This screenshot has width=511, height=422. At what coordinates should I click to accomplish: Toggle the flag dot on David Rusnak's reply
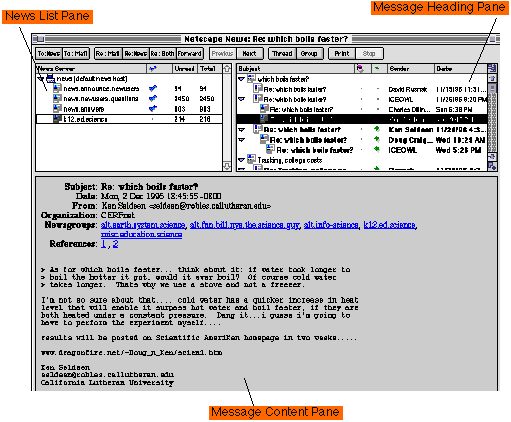pos(361,89)
